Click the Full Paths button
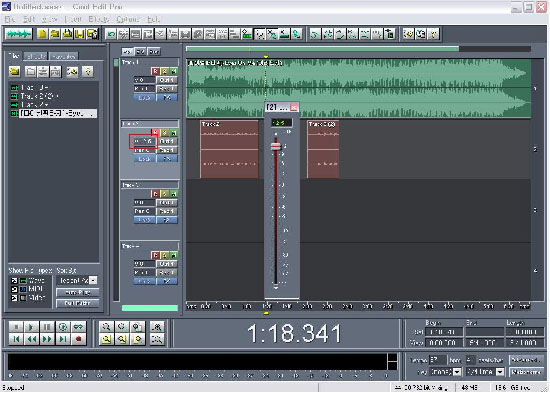The width and height of the screenshot is (550, 395). [x=78, y=303]
